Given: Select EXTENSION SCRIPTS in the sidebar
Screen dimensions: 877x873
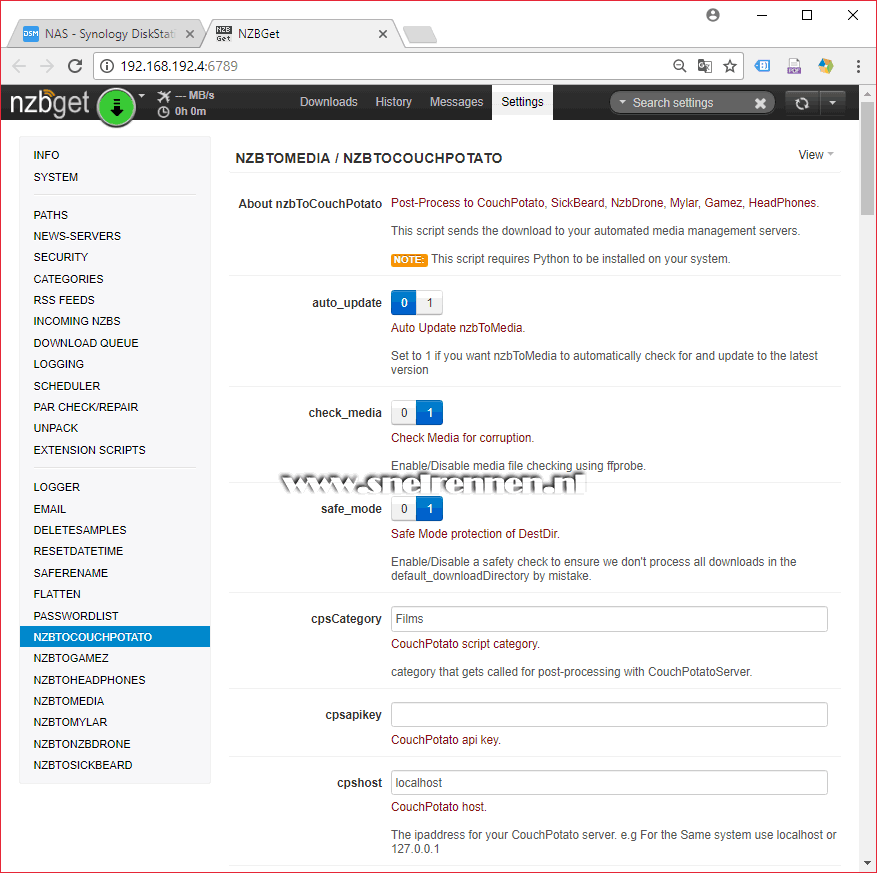Looking at the screenshot, I should [89, 450].
